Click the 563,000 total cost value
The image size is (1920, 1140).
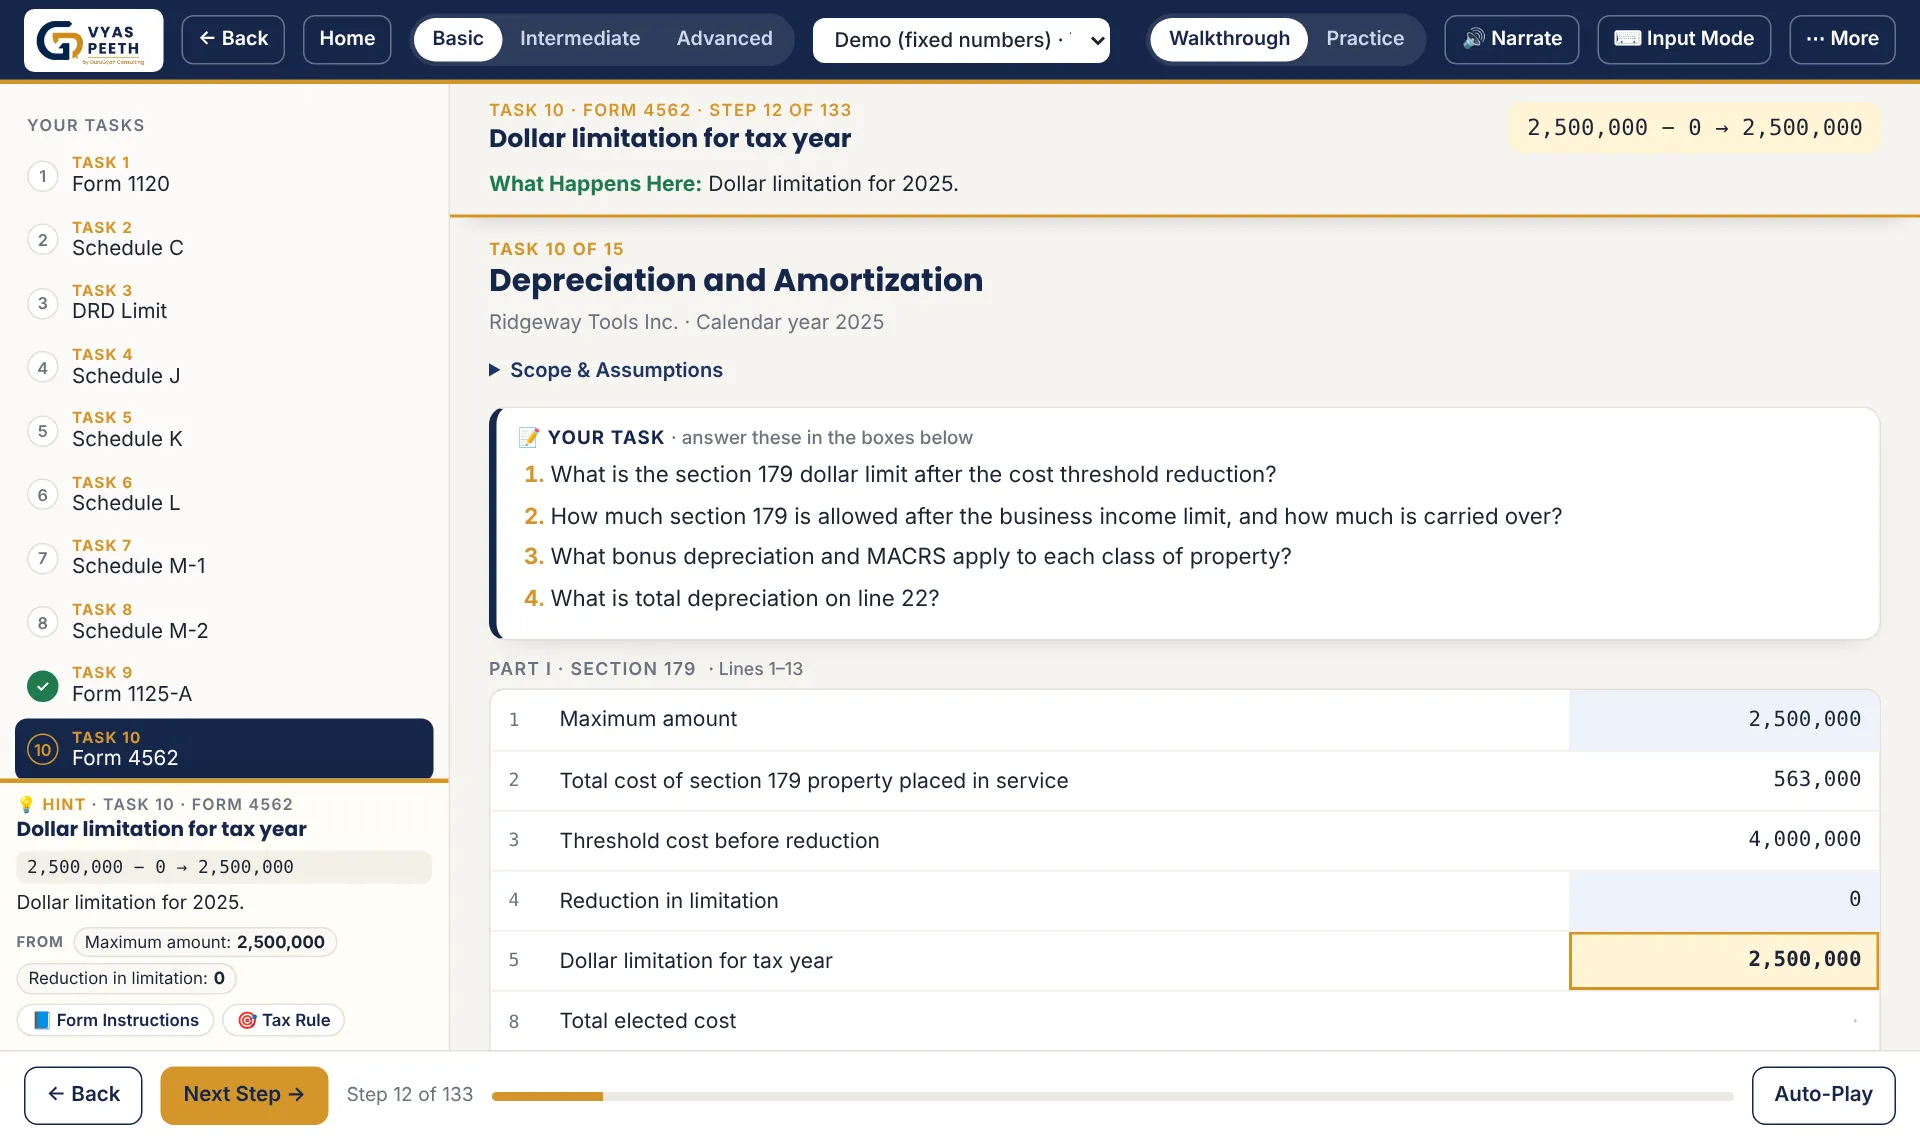(1816, 779)
